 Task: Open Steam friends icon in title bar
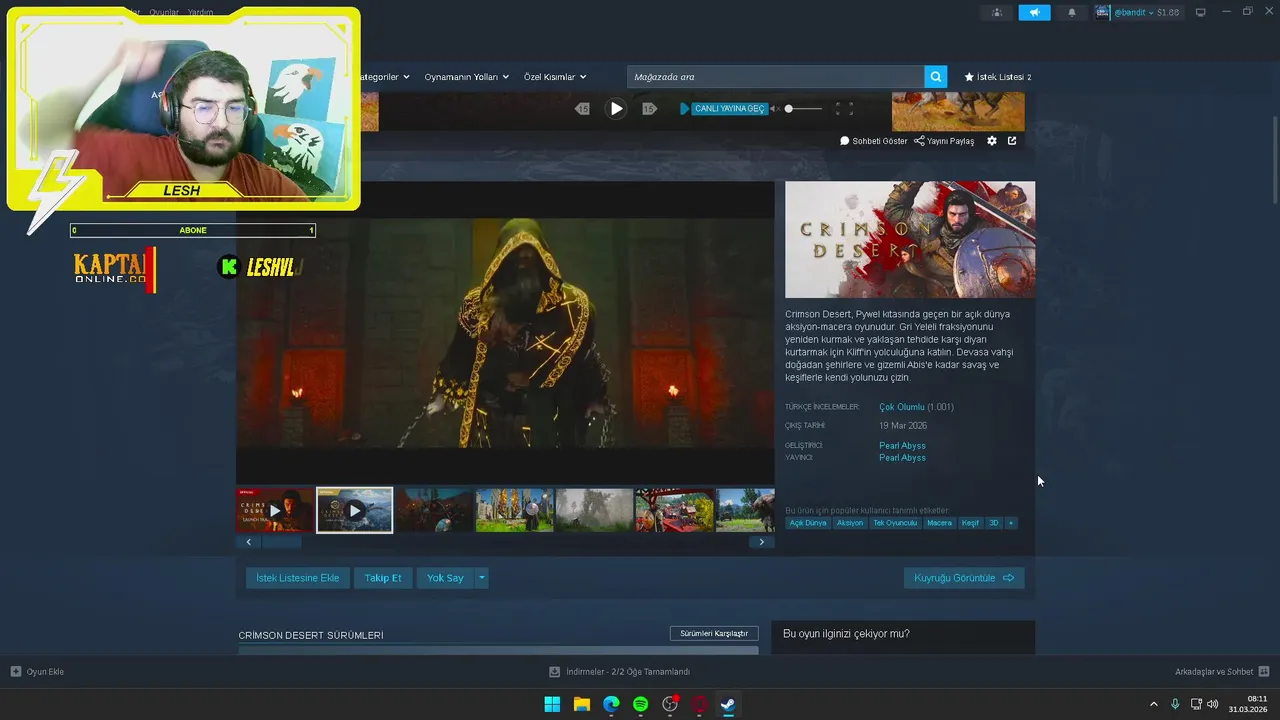pyautogui.click(x=997, y=12)
